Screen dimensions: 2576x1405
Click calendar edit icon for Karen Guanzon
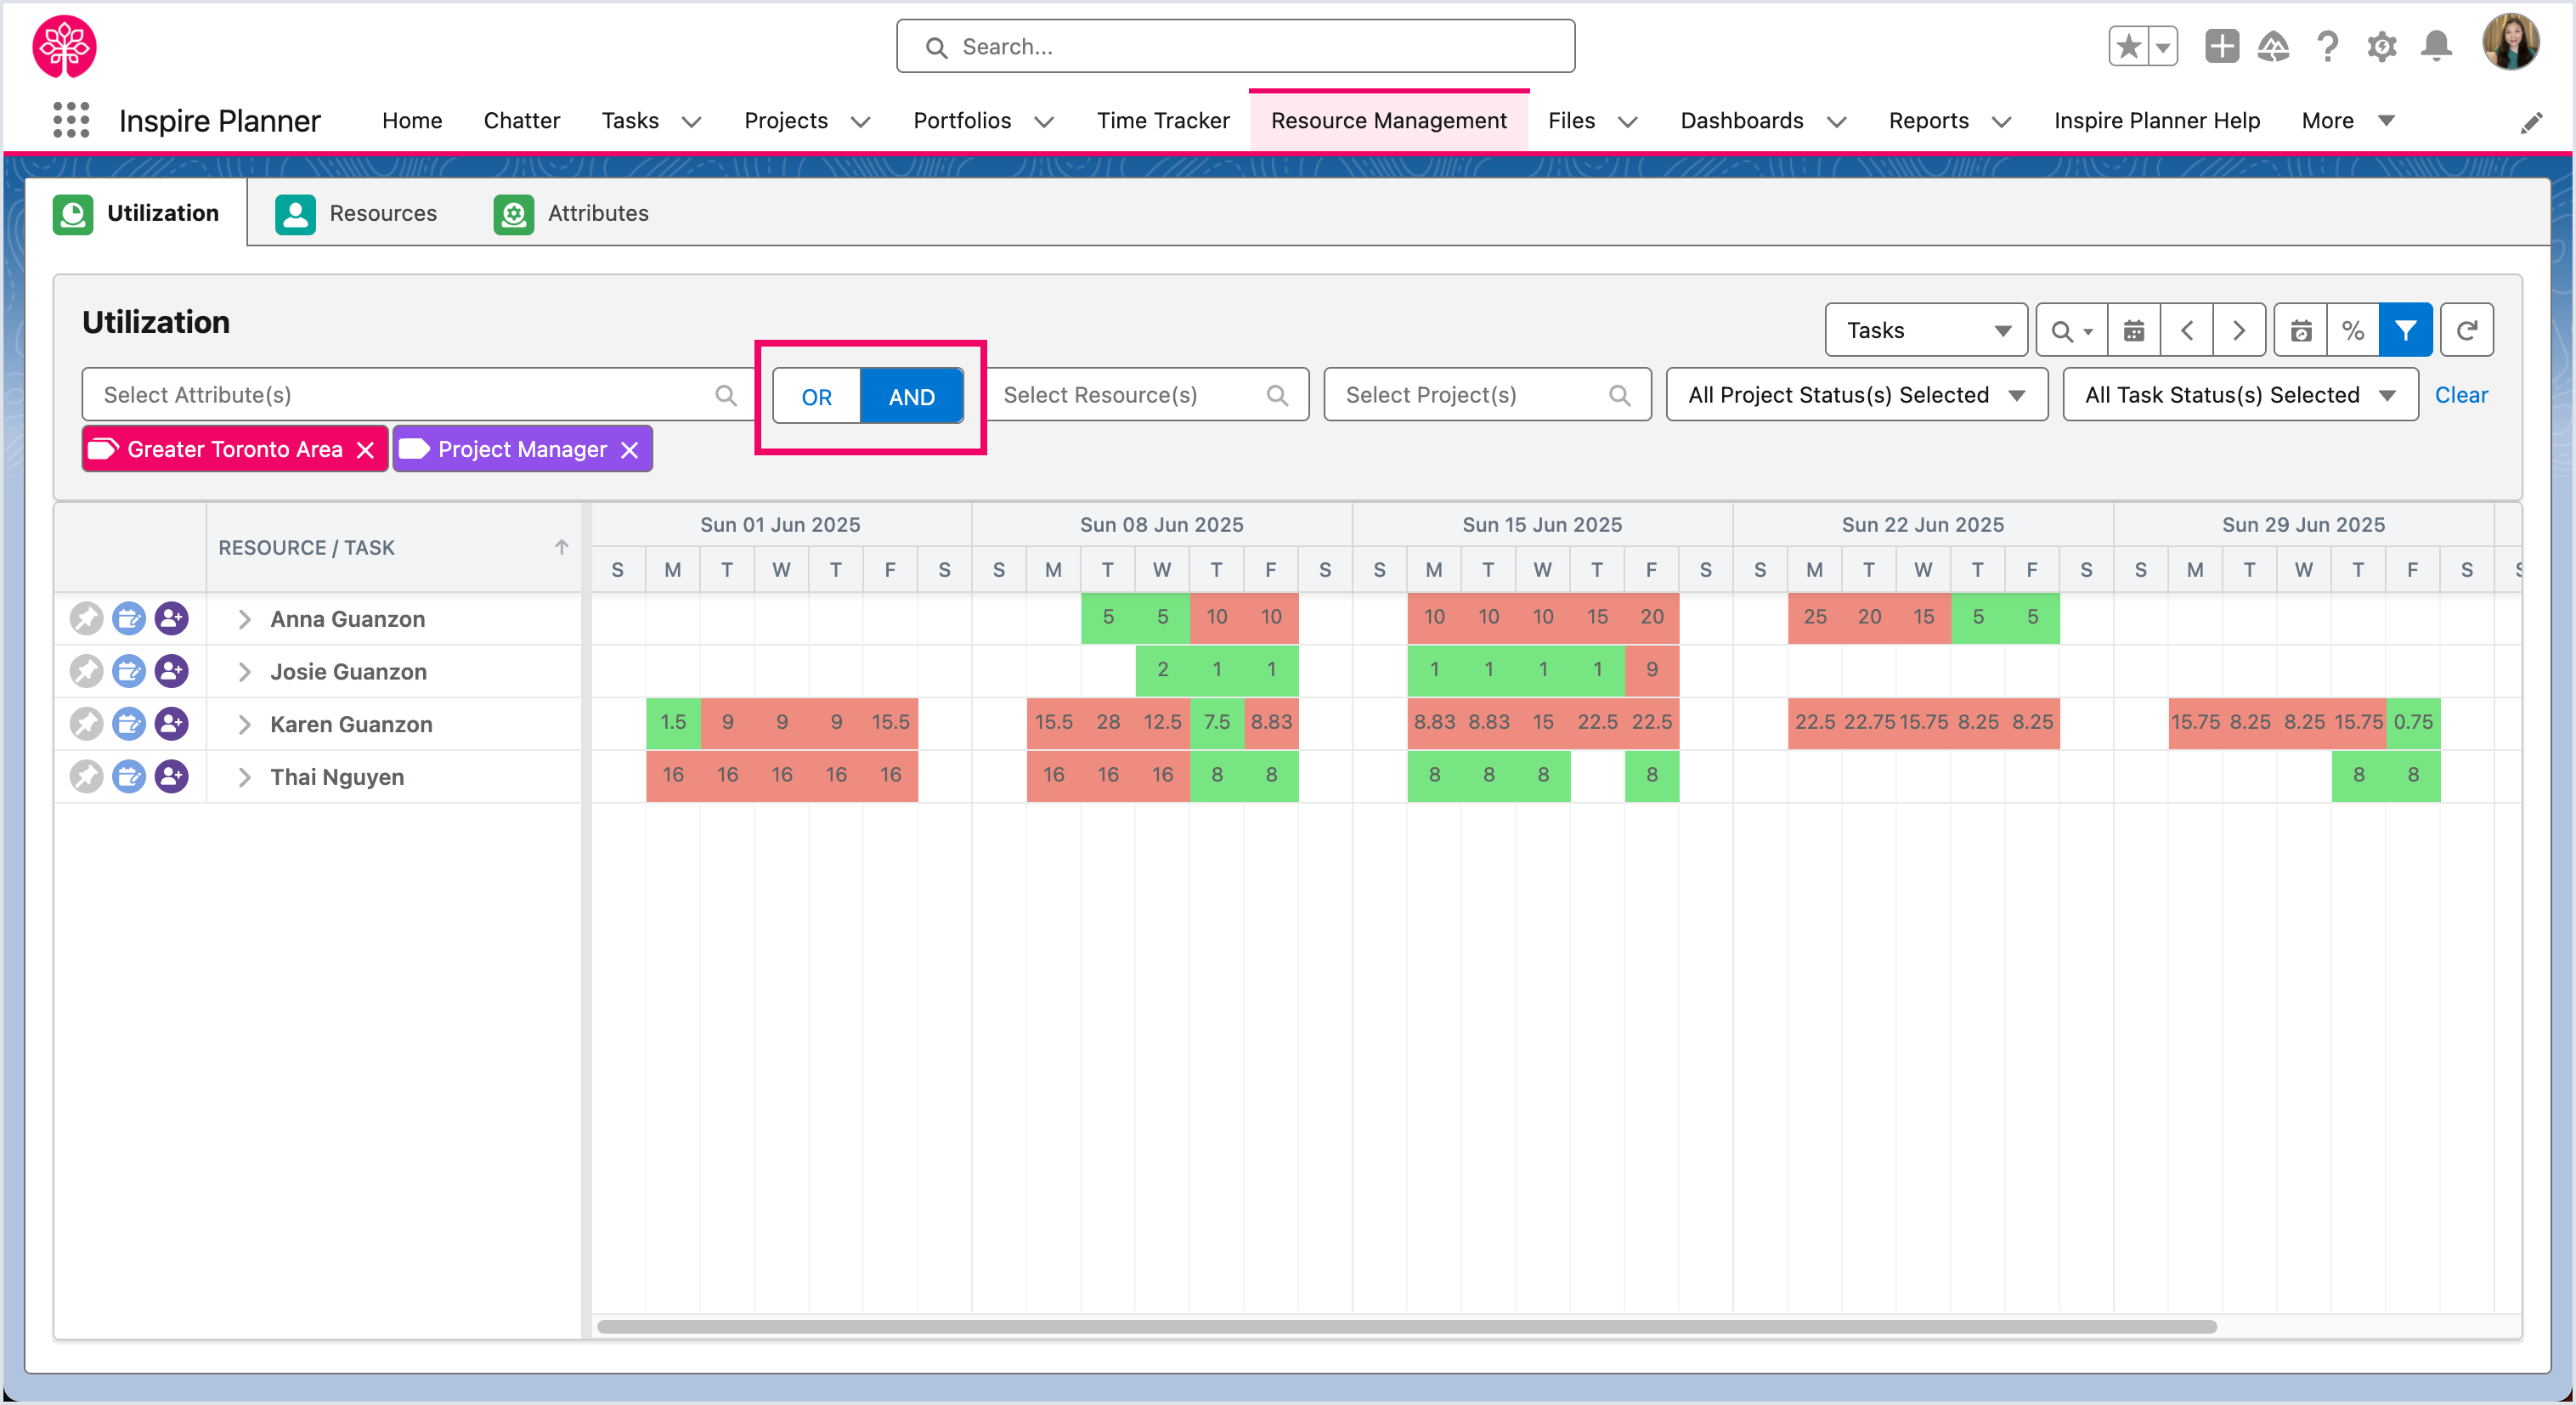[129, 724]
